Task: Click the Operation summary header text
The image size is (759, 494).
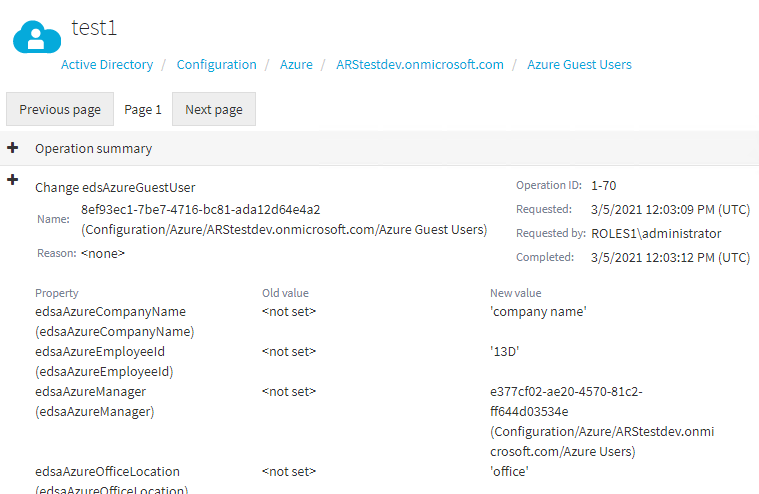Action: coord(93,149)
